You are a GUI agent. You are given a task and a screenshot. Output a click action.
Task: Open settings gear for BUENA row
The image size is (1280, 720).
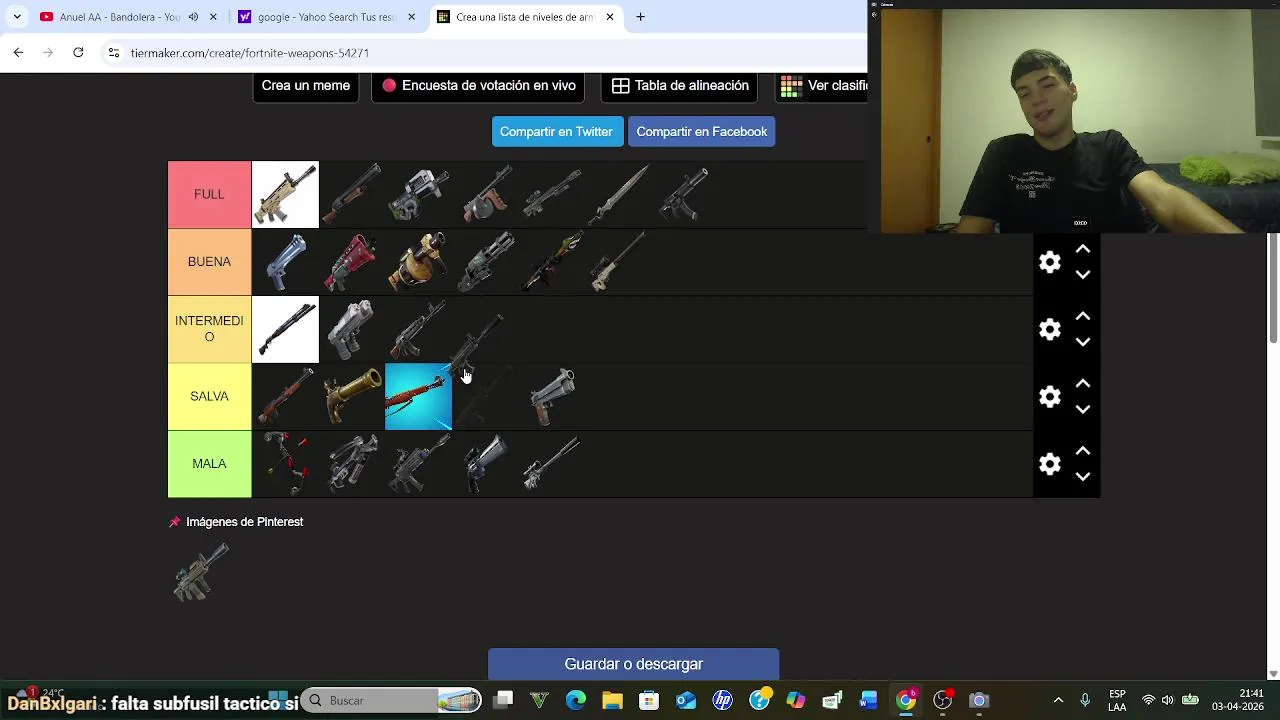[1049, 262]
